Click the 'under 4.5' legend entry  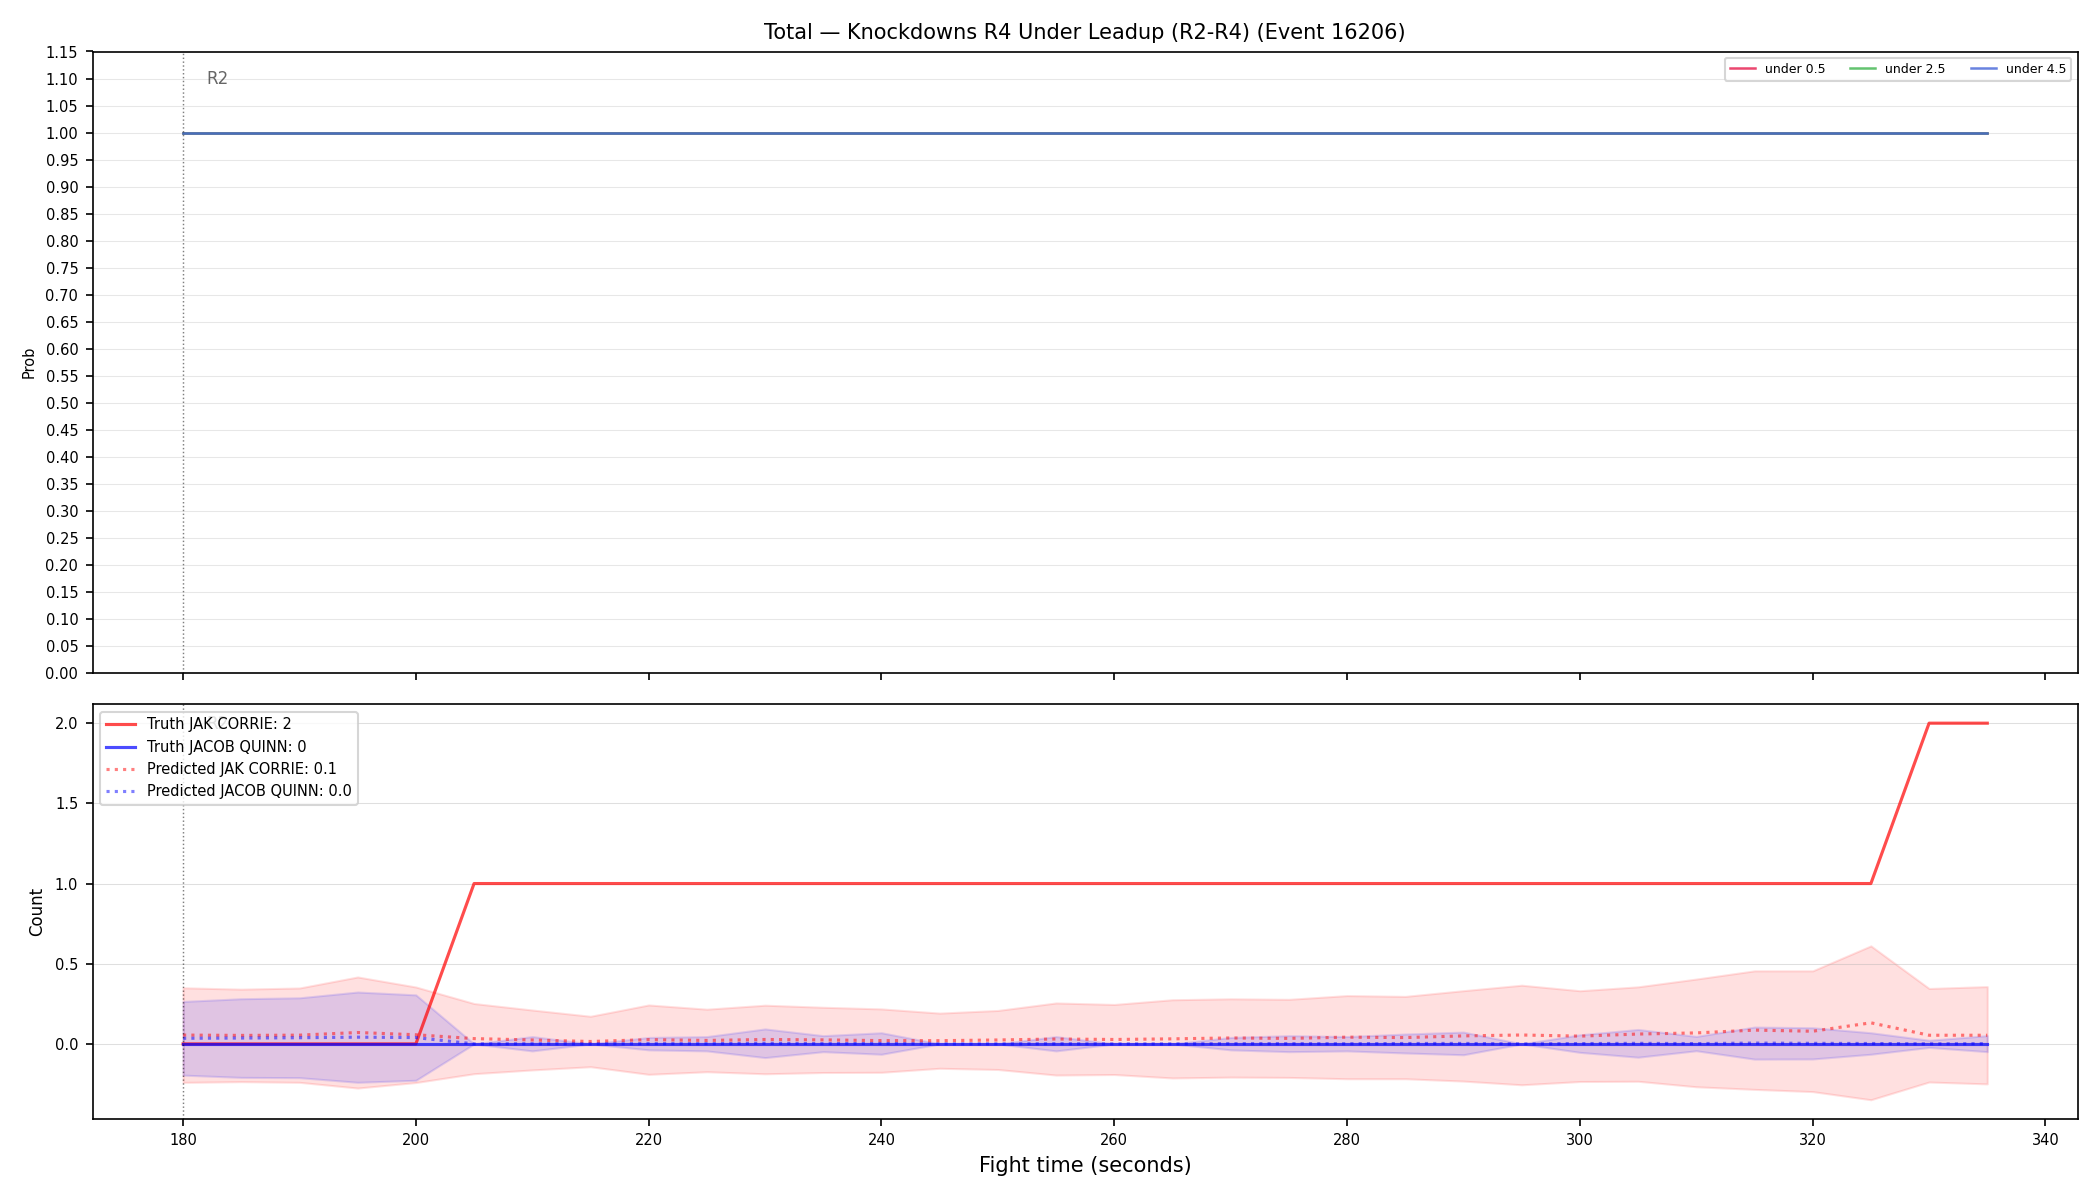tap(2018, 69)
